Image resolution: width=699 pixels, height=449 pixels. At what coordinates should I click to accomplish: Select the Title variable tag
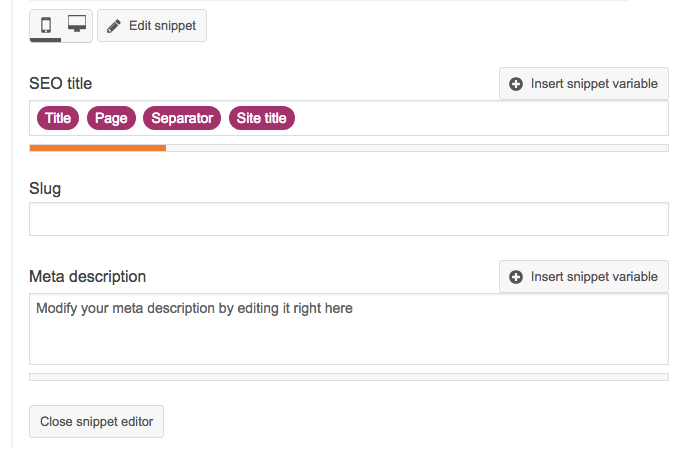[58, 118]
